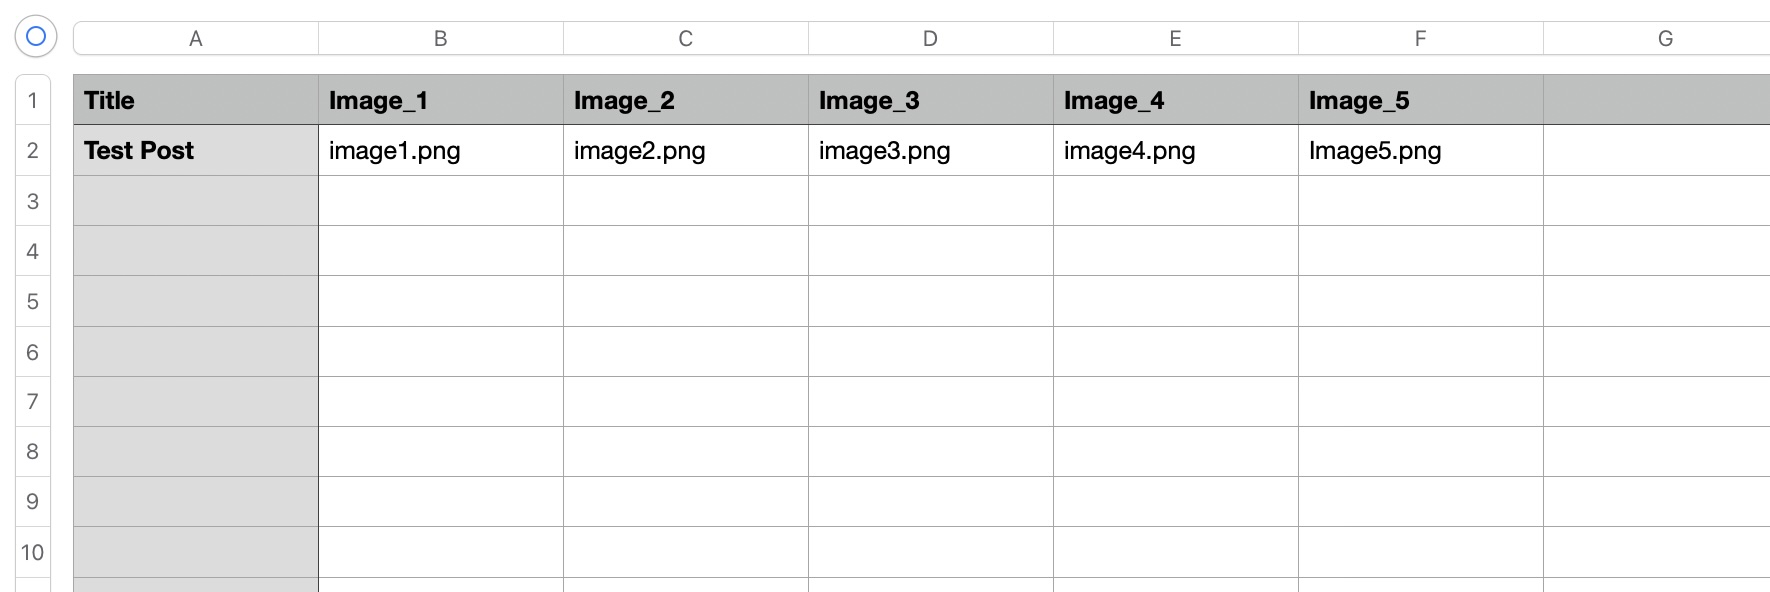Viewport: 1770px width, 592px height.
Task: Select row 1 header
Action: (x=33, y=100)
